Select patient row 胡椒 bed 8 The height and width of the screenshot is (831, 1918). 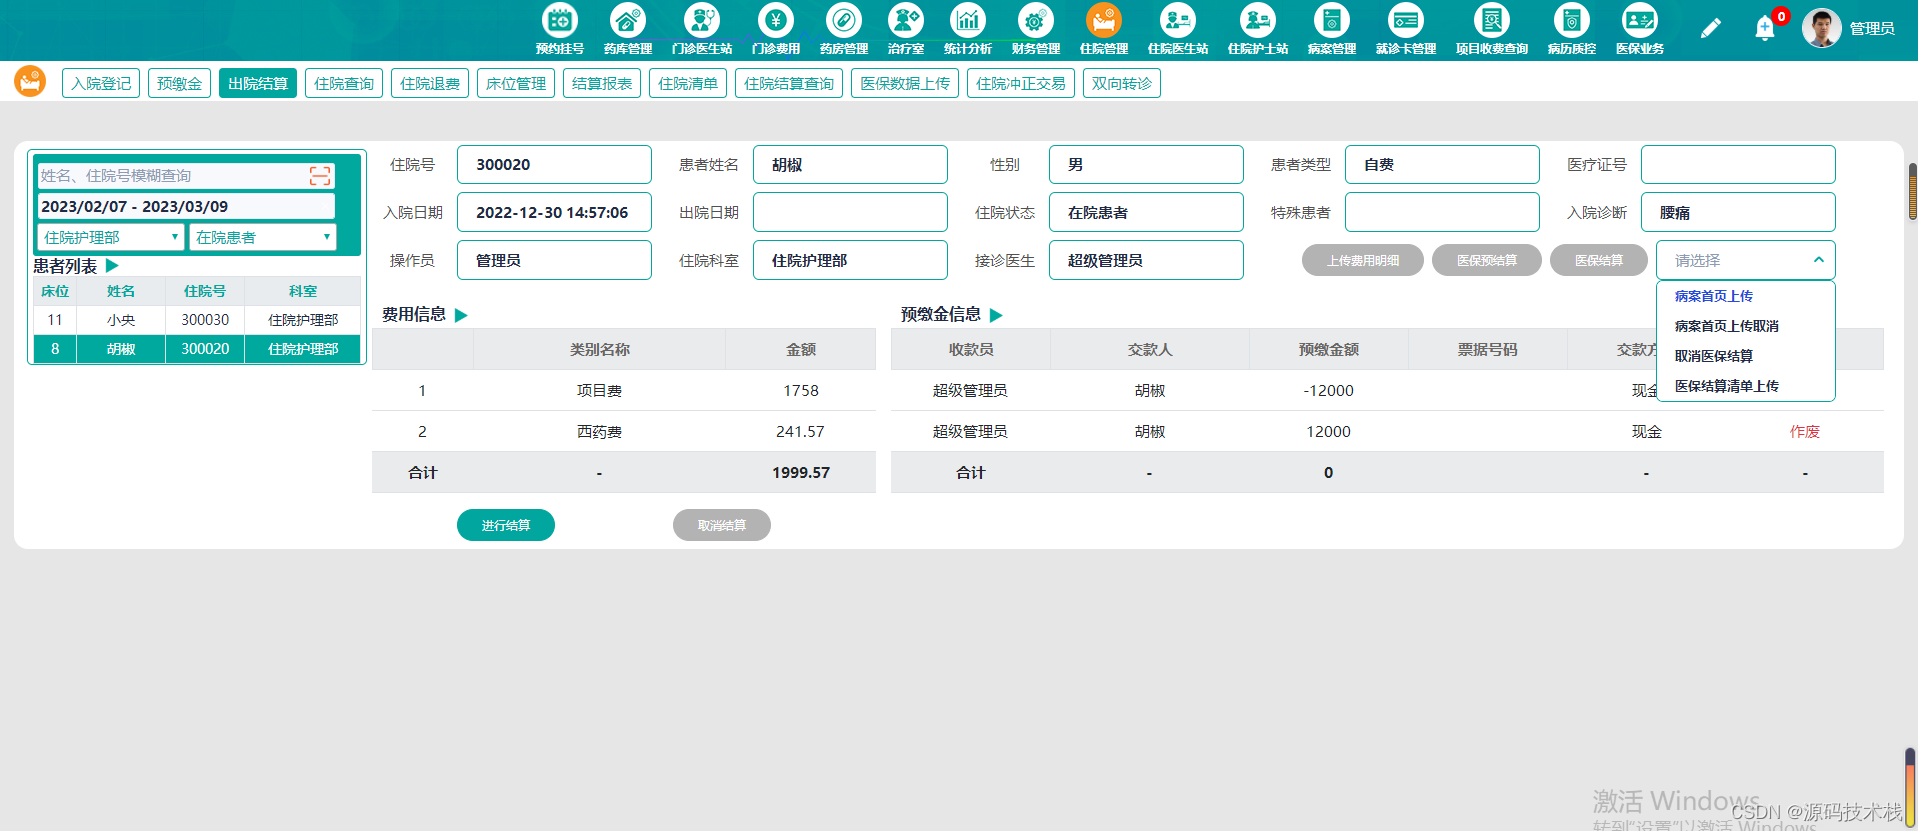(197, 349)
